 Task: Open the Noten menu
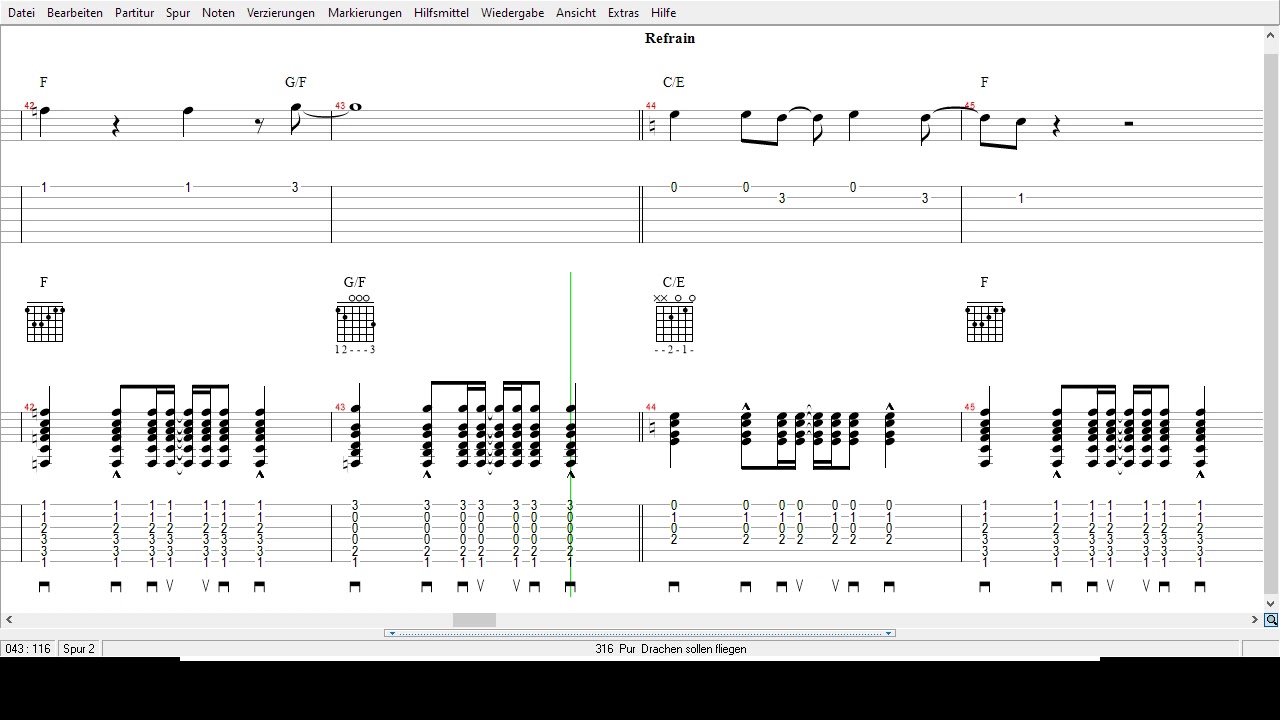click(x=218, y=13)
